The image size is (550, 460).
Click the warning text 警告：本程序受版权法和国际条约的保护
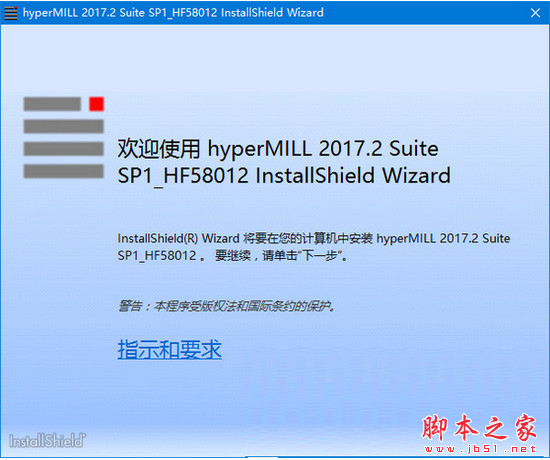tap(227, 306)
